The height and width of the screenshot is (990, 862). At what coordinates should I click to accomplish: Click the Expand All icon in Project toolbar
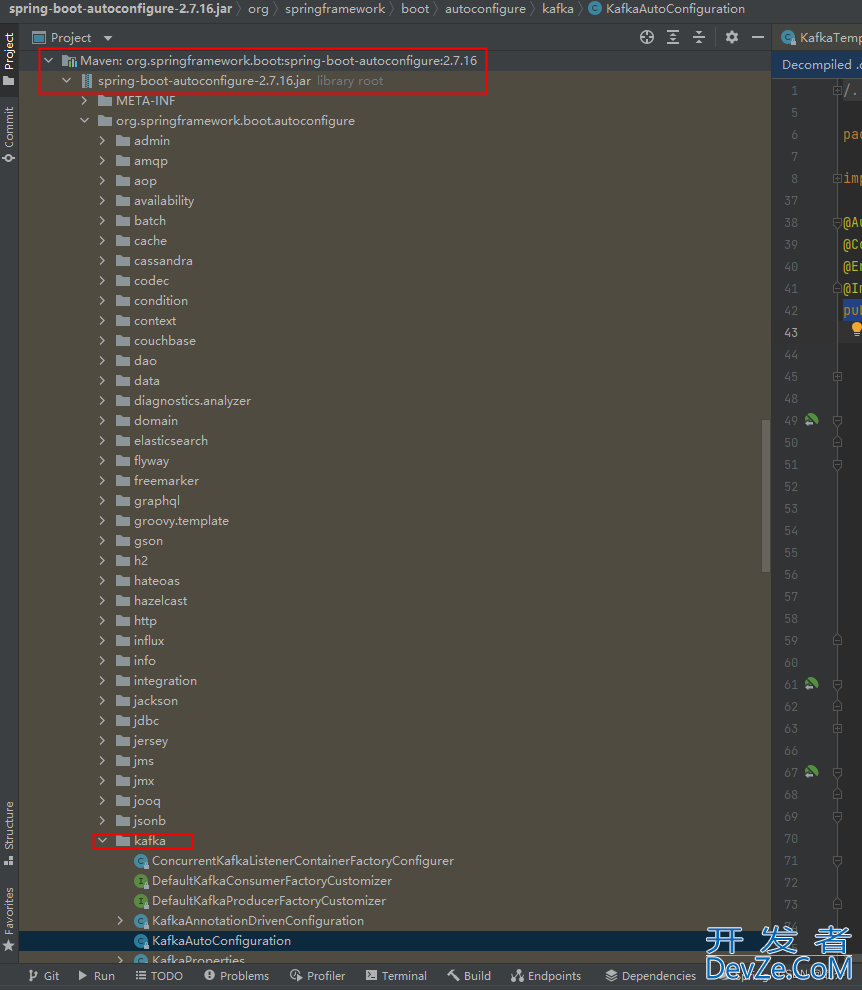point(673,37)
